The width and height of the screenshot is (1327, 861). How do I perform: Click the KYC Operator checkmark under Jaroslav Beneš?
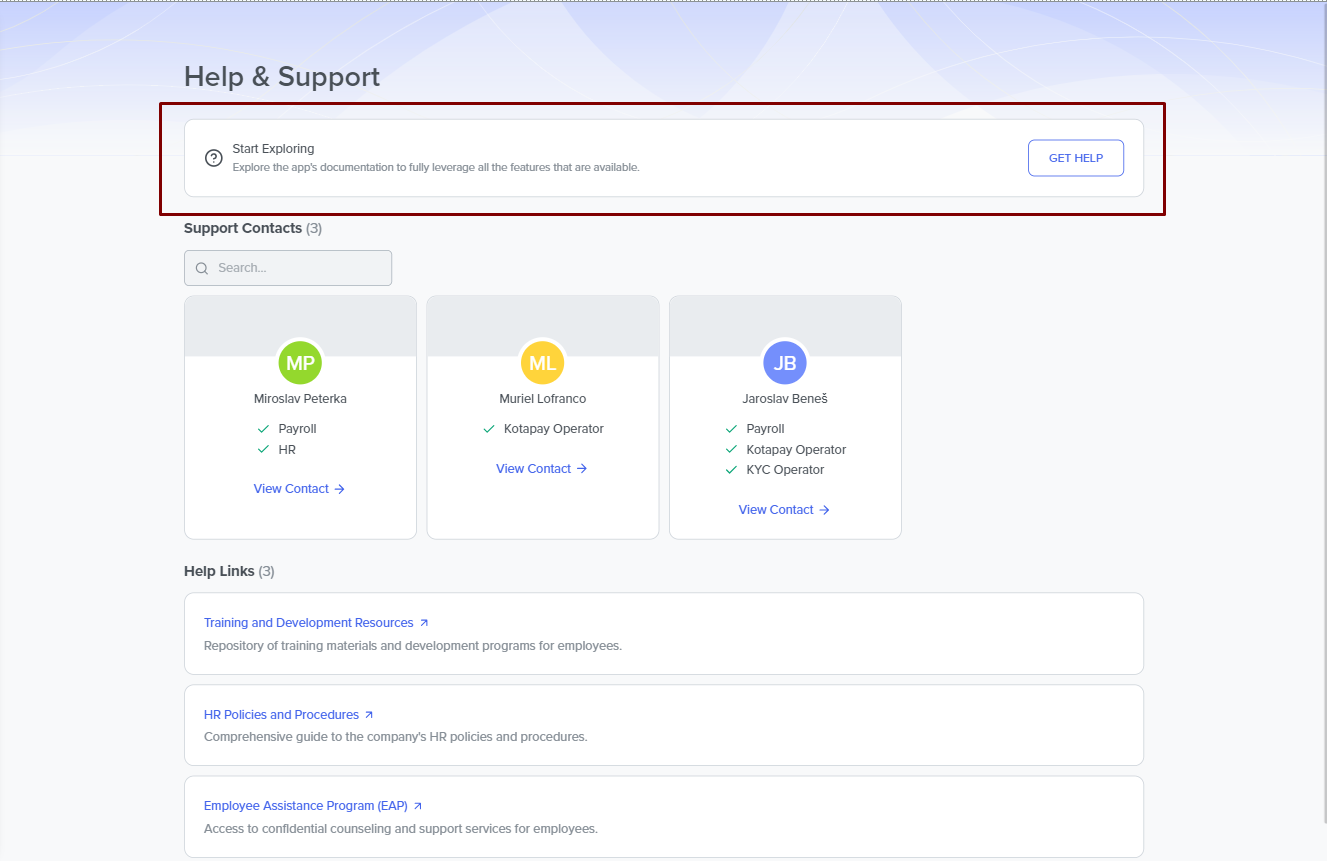(731, 470)
